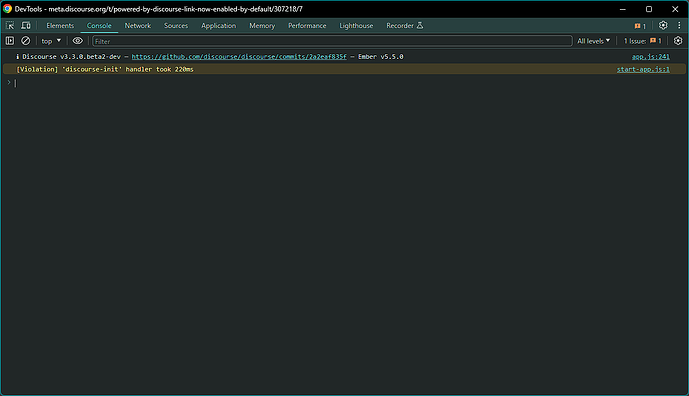Open the GitHub discourse commits link
This screenshot has width=689, height=396.
pyautogui.click(x=239, y=57)
